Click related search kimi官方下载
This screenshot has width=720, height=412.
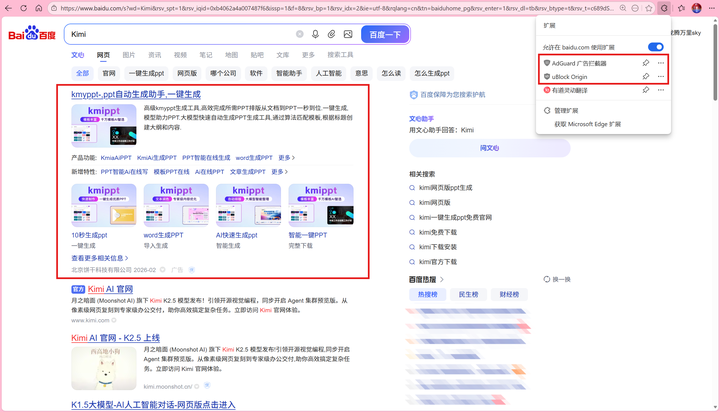pyautogui.click(x=438, y=262)
